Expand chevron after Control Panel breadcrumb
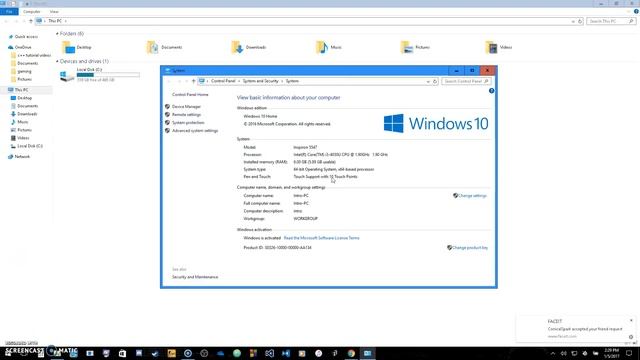This screenshot has height=360, width=640. point(239,81)
